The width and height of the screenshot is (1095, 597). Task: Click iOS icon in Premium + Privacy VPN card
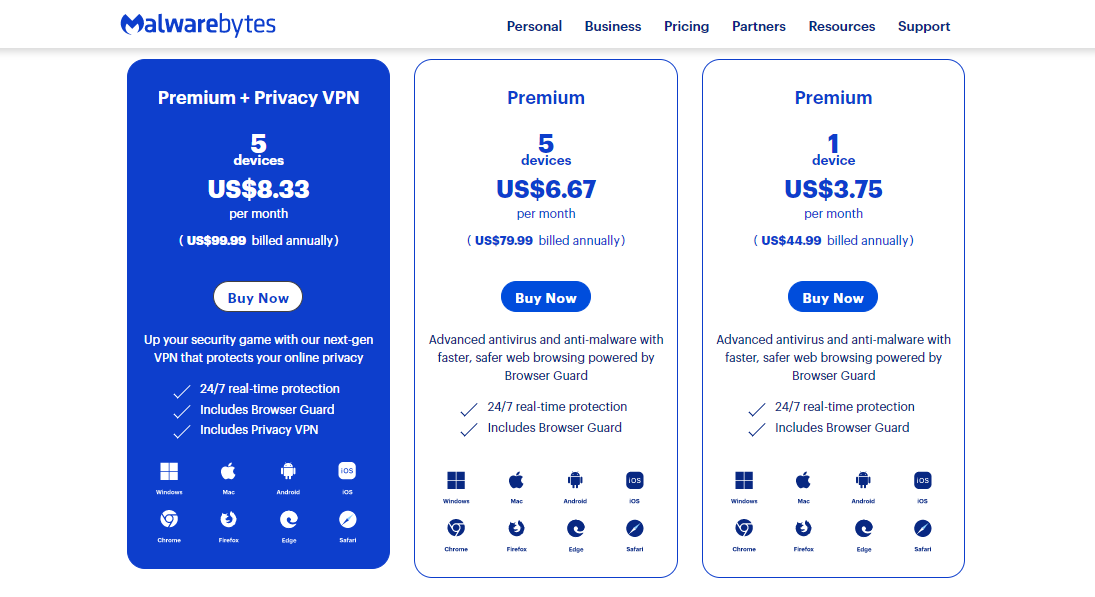[347, 471]
